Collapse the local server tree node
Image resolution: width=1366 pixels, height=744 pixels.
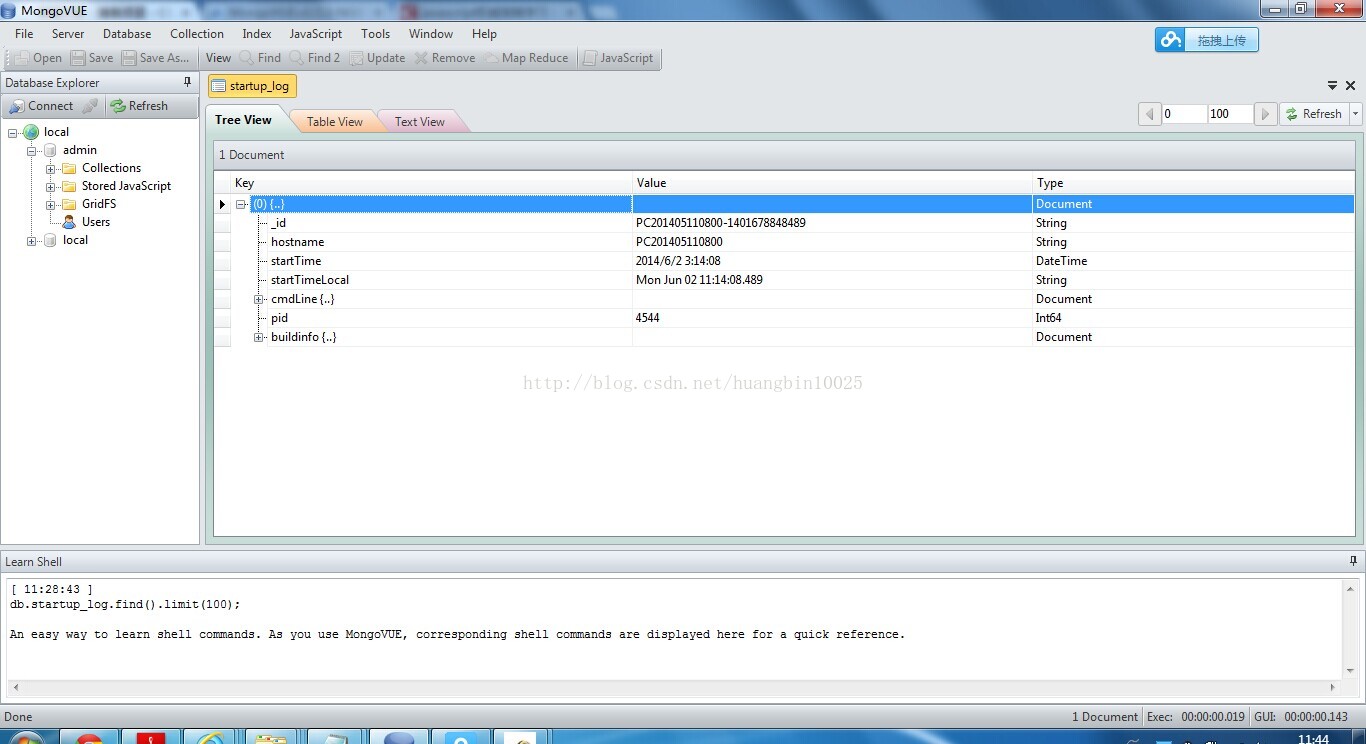point(13,132)
